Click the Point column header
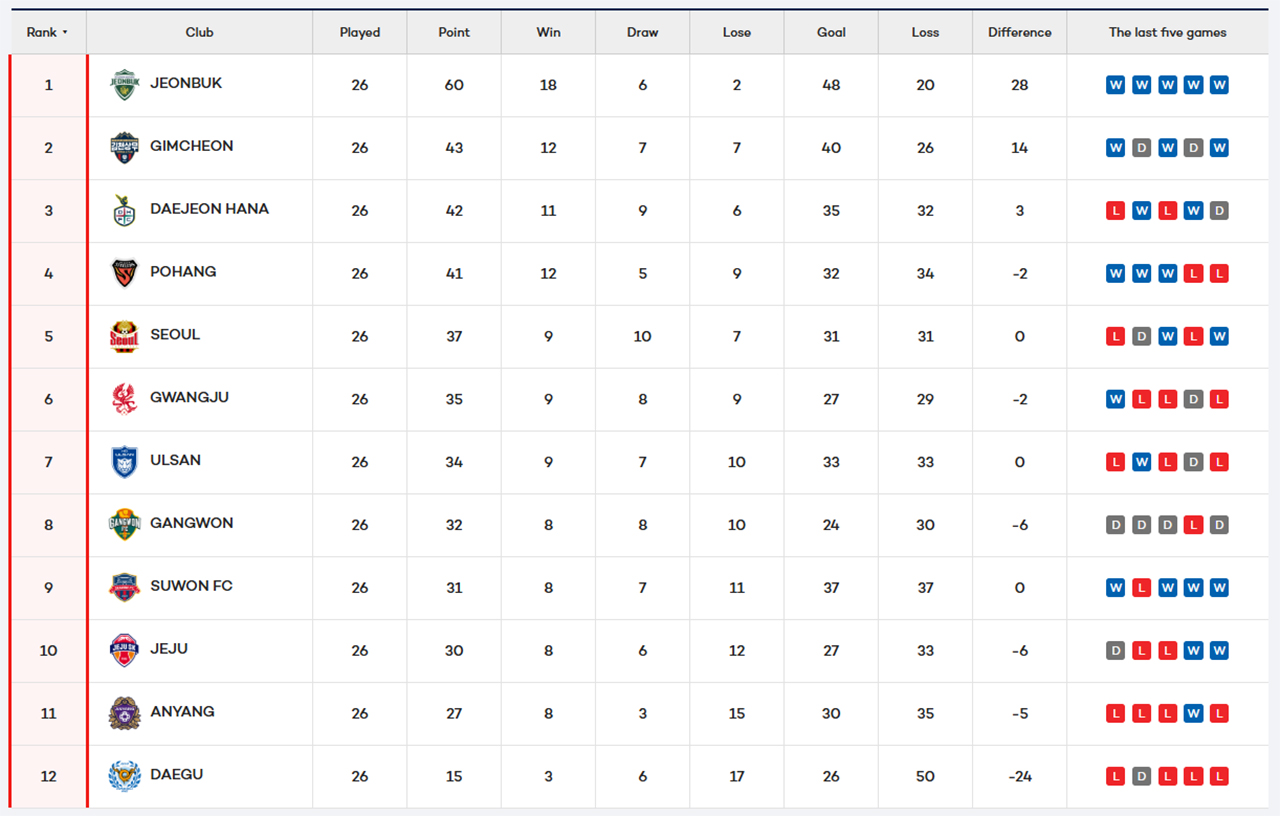 point(454,32)
